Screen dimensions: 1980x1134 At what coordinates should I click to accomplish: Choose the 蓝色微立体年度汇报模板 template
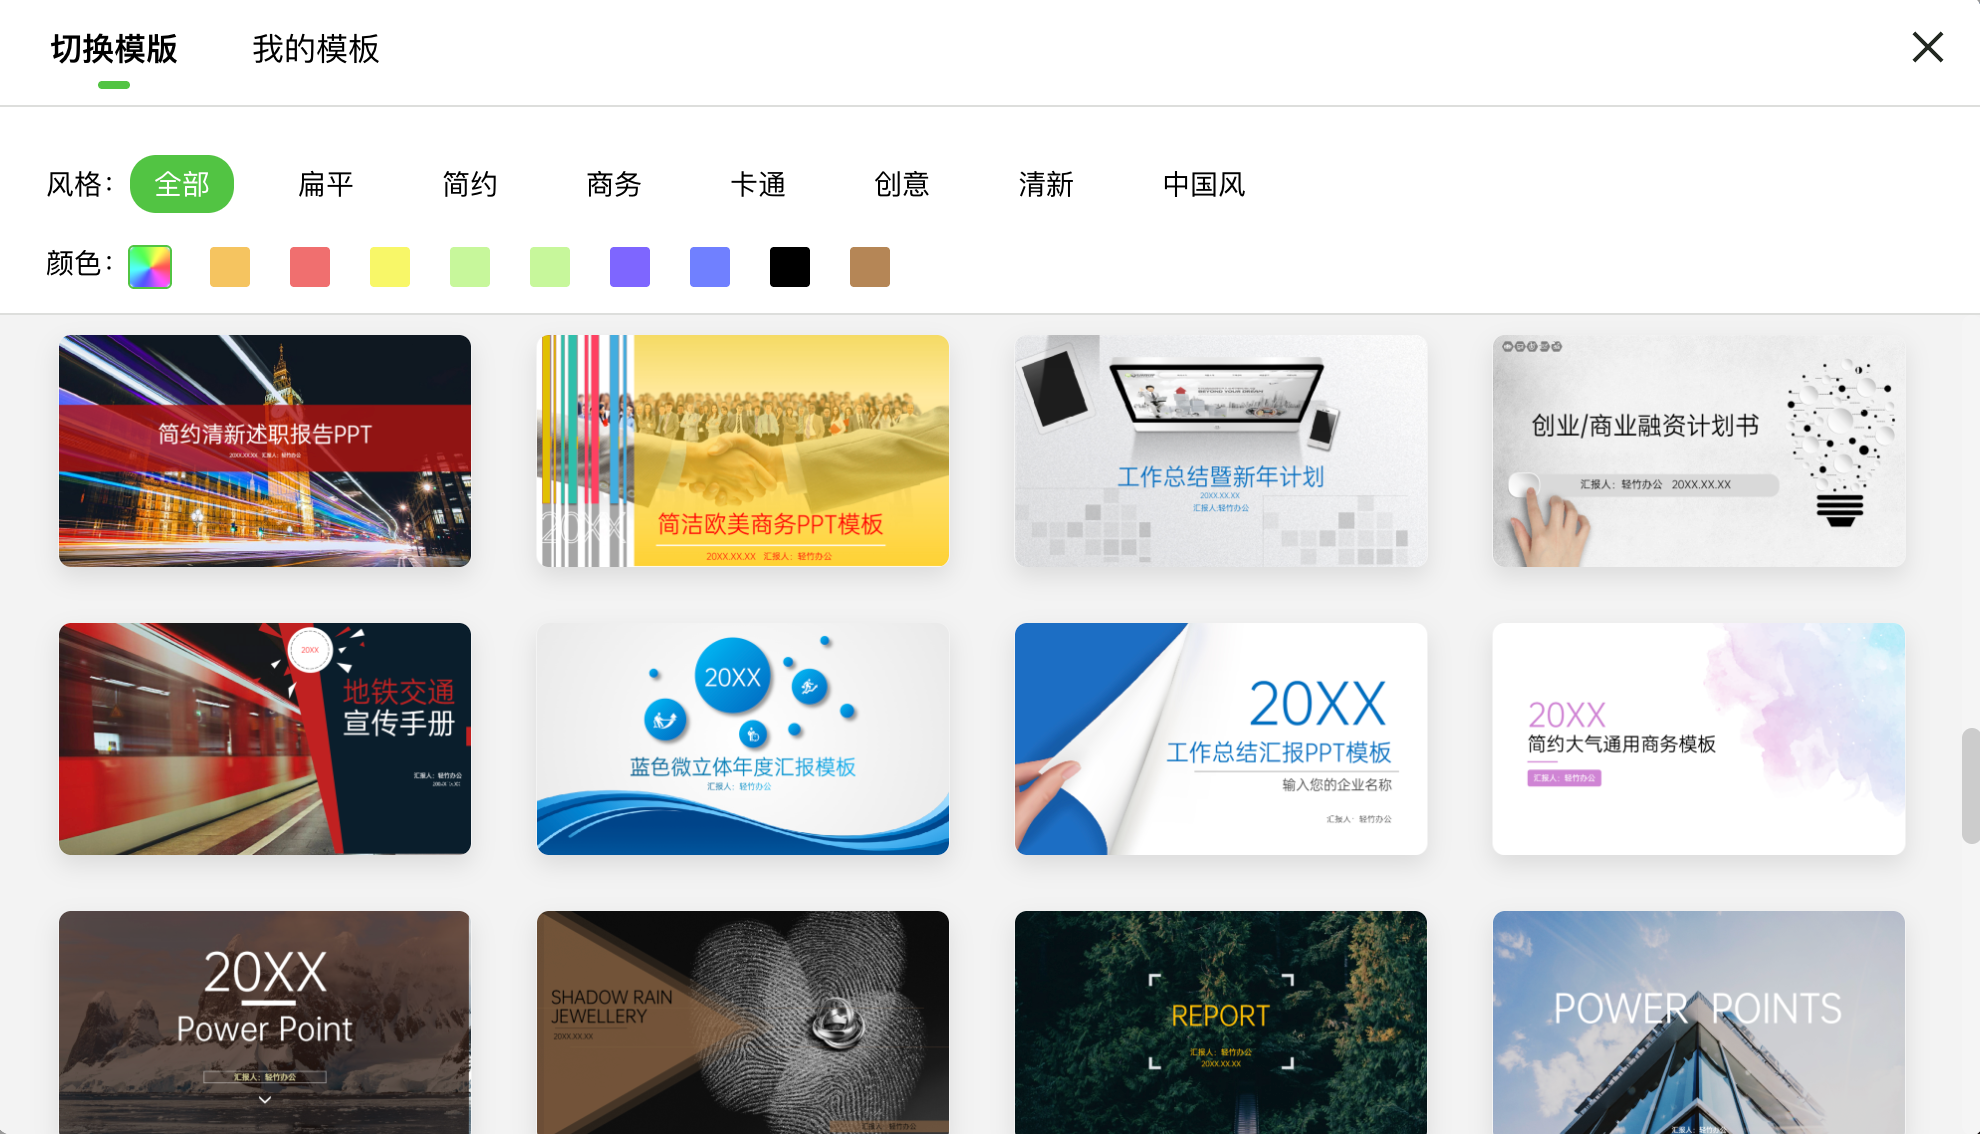click(x=742, y=739)
